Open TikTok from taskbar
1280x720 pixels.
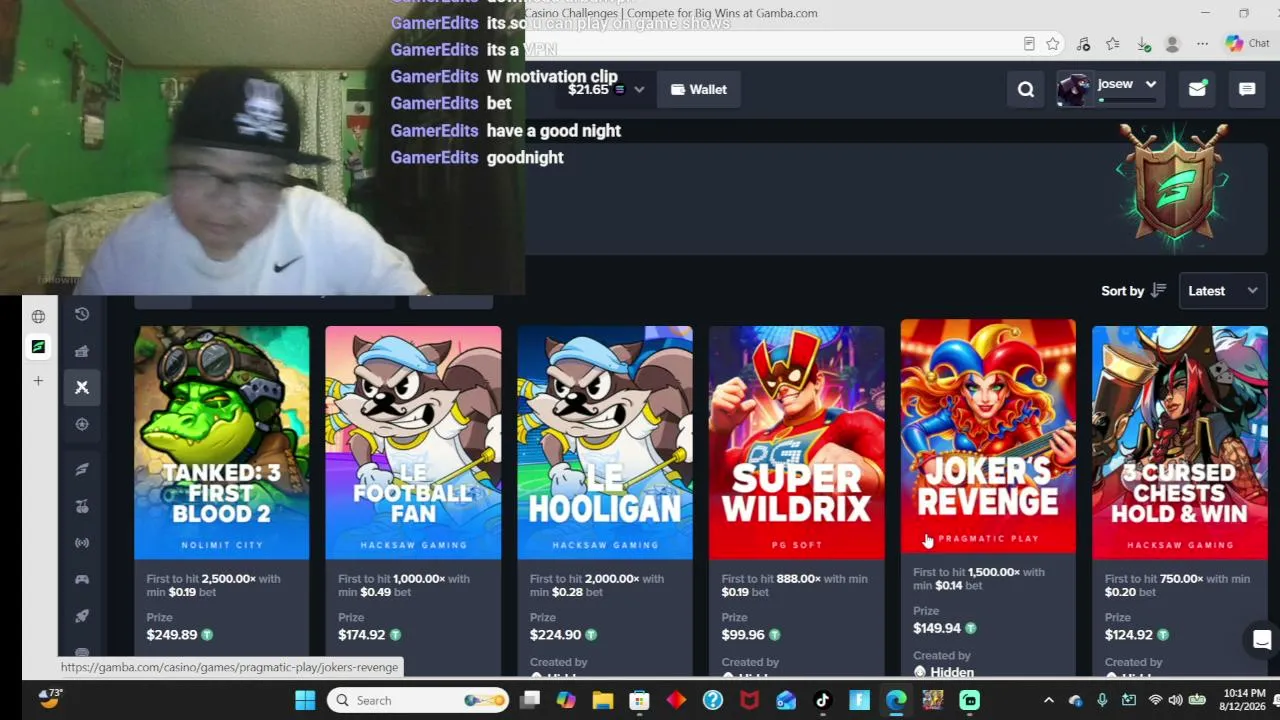coord(823,700)
